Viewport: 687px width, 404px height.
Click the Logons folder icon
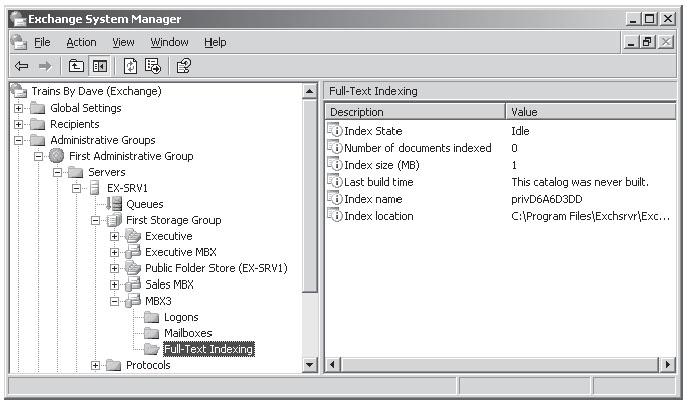tap(151, 317)
